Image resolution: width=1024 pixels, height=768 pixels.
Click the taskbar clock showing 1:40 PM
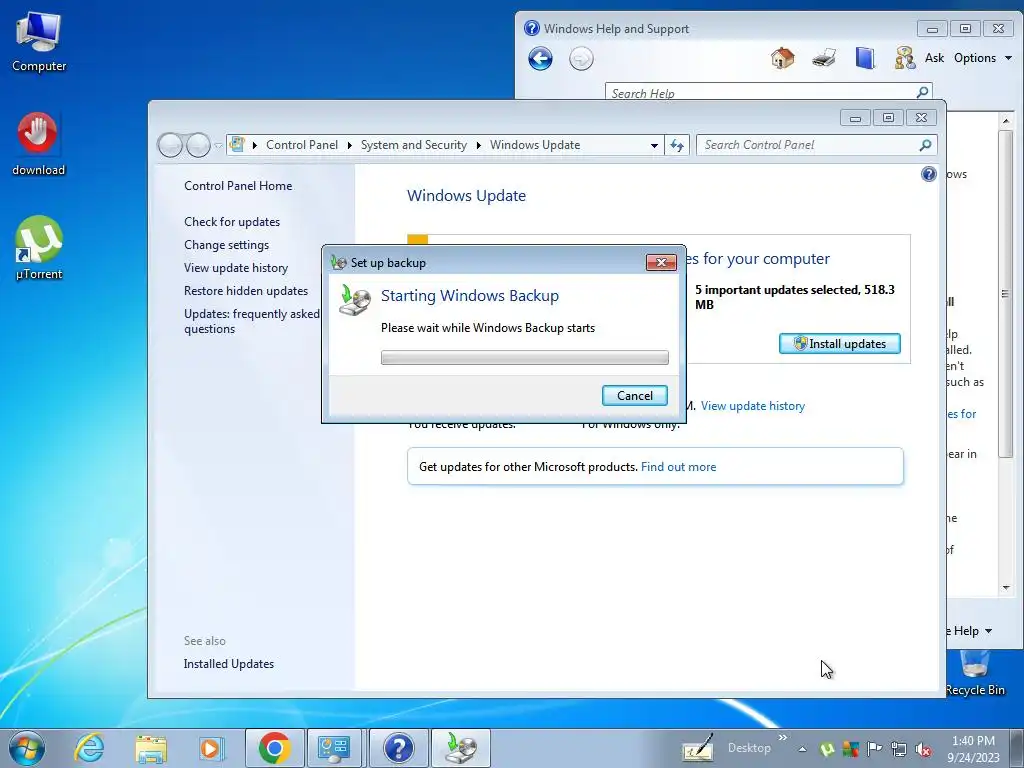coord(973,748)
